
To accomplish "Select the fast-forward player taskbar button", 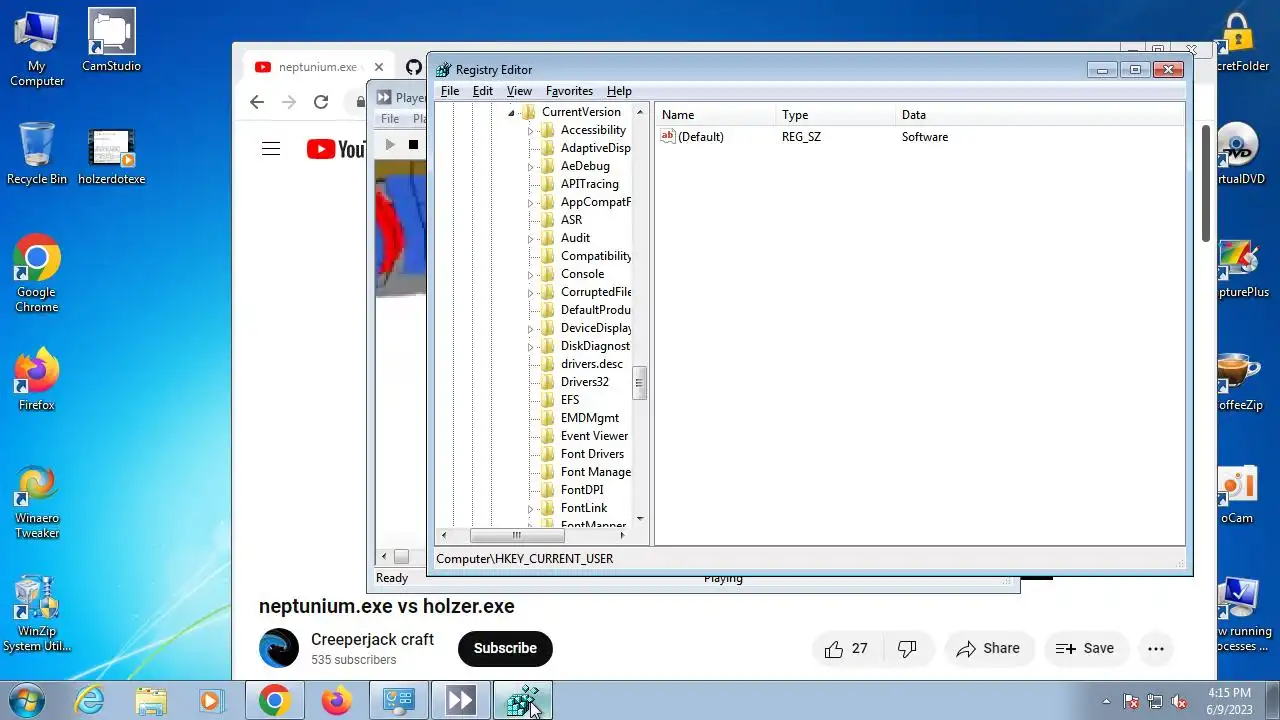I will (460, 701).
